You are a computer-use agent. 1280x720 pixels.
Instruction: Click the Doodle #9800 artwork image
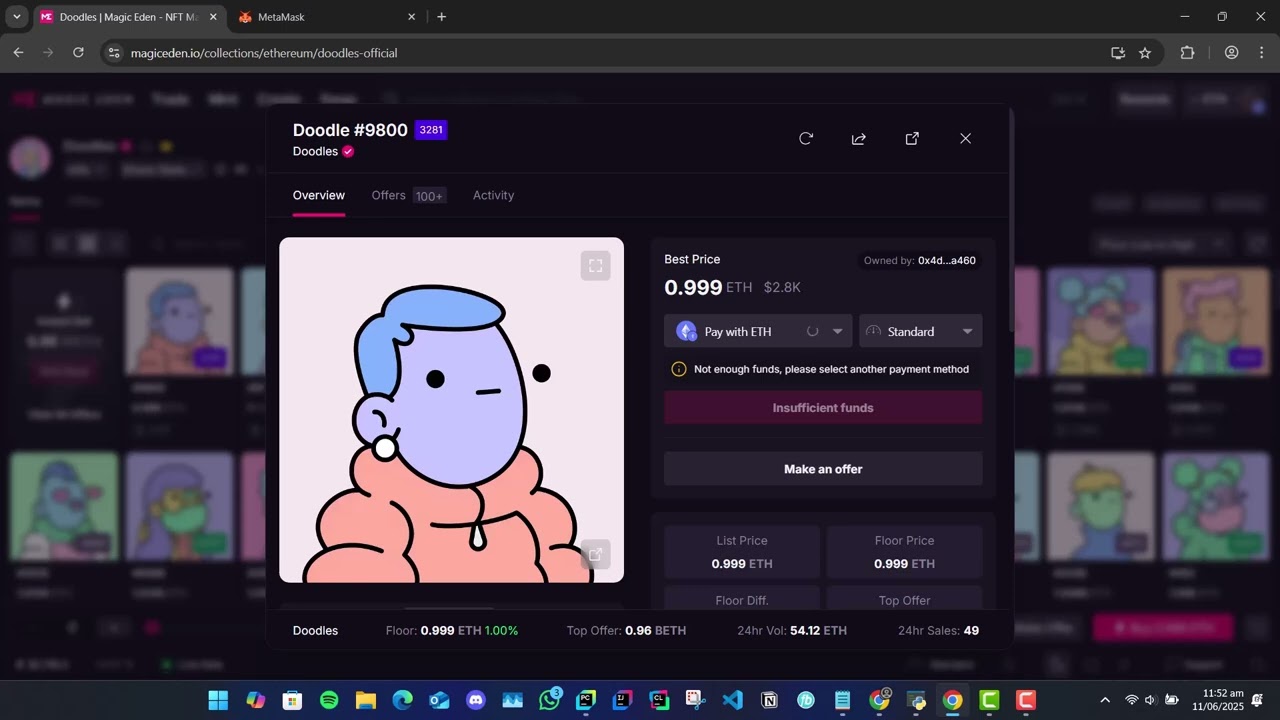coord(451,410)
